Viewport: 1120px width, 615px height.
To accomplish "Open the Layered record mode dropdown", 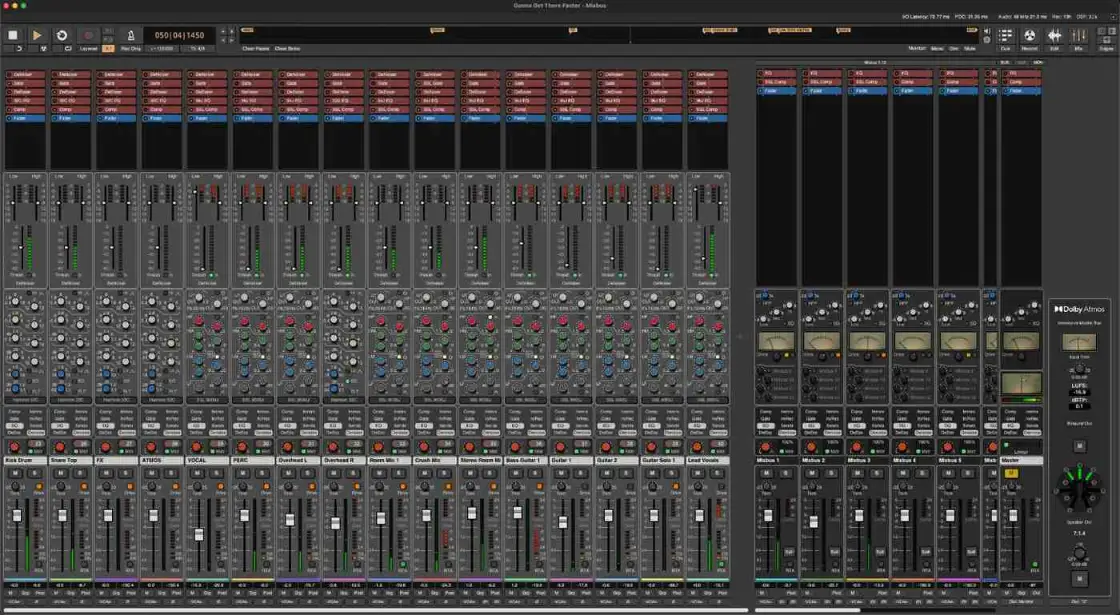I will pyautogui.click(x=89, y=49).
